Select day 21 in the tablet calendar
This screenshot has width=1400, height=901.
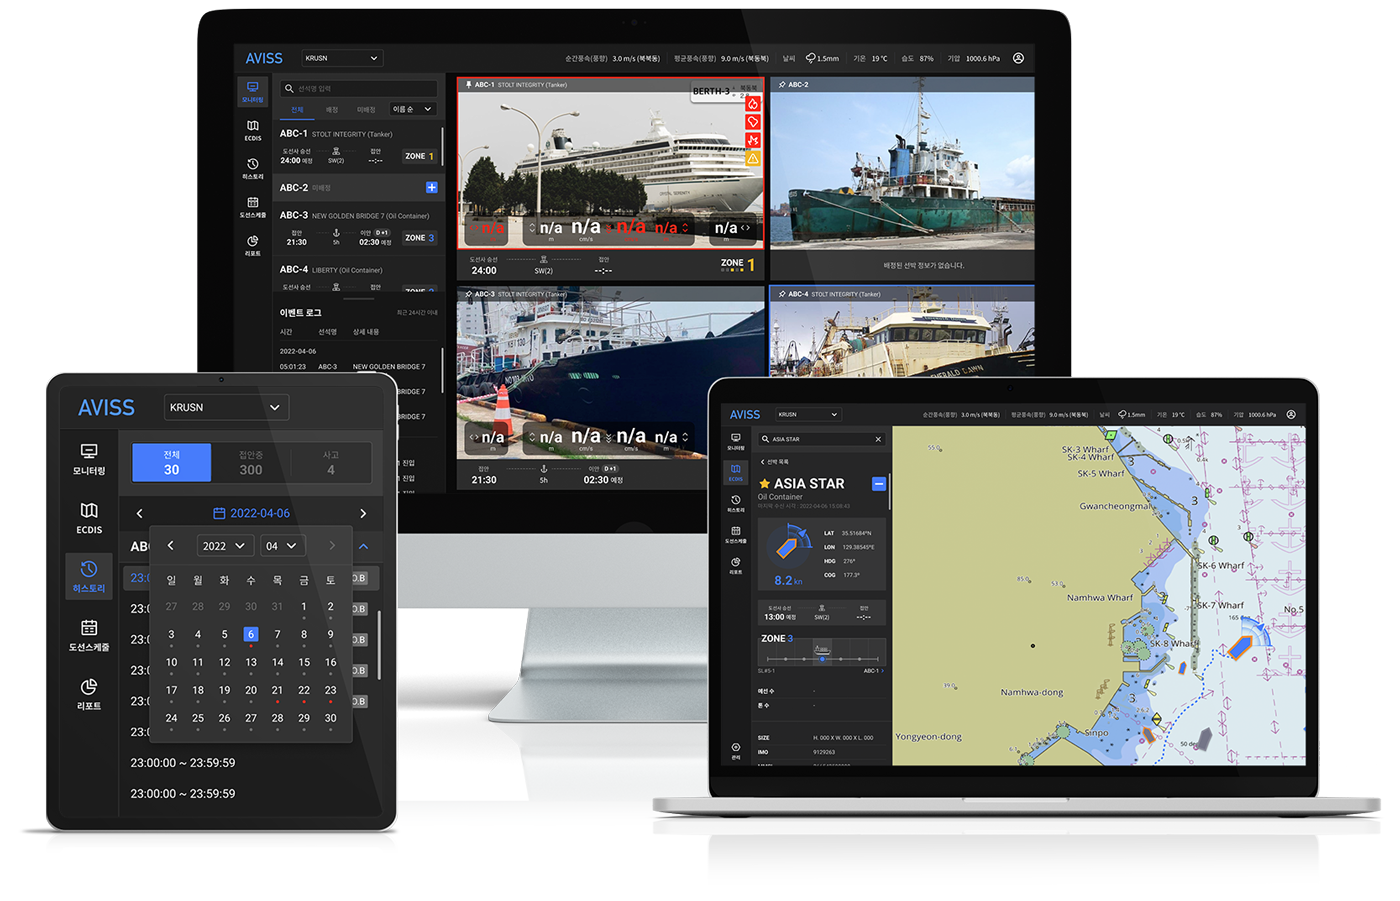(277, 690)
